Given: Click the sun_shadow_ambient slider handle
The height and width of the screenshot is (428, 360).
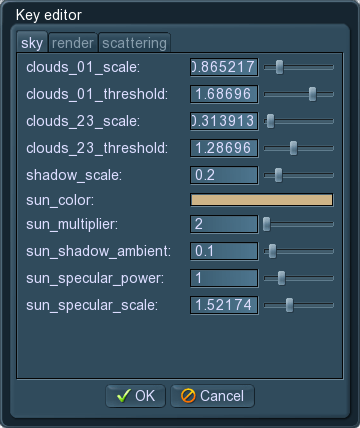Looking at the screenshot, I should coord(272,251).
